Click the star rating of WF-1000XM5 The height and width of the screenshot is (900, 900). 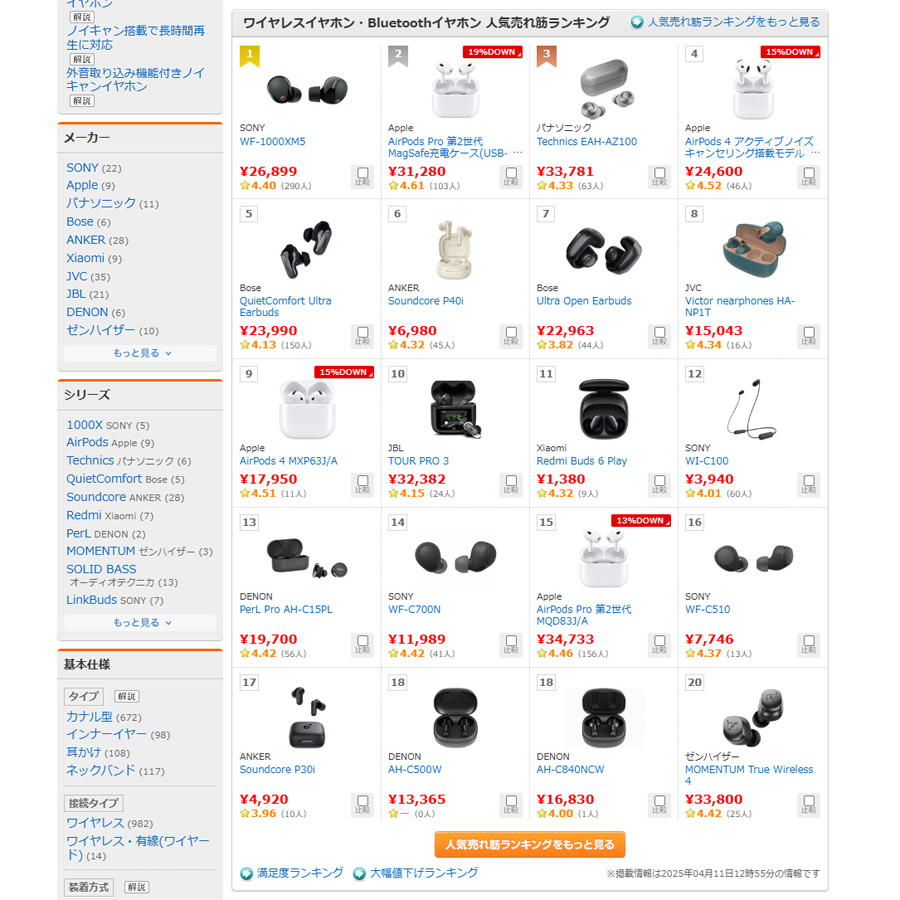pyautogui.click(x=258, y=185)
